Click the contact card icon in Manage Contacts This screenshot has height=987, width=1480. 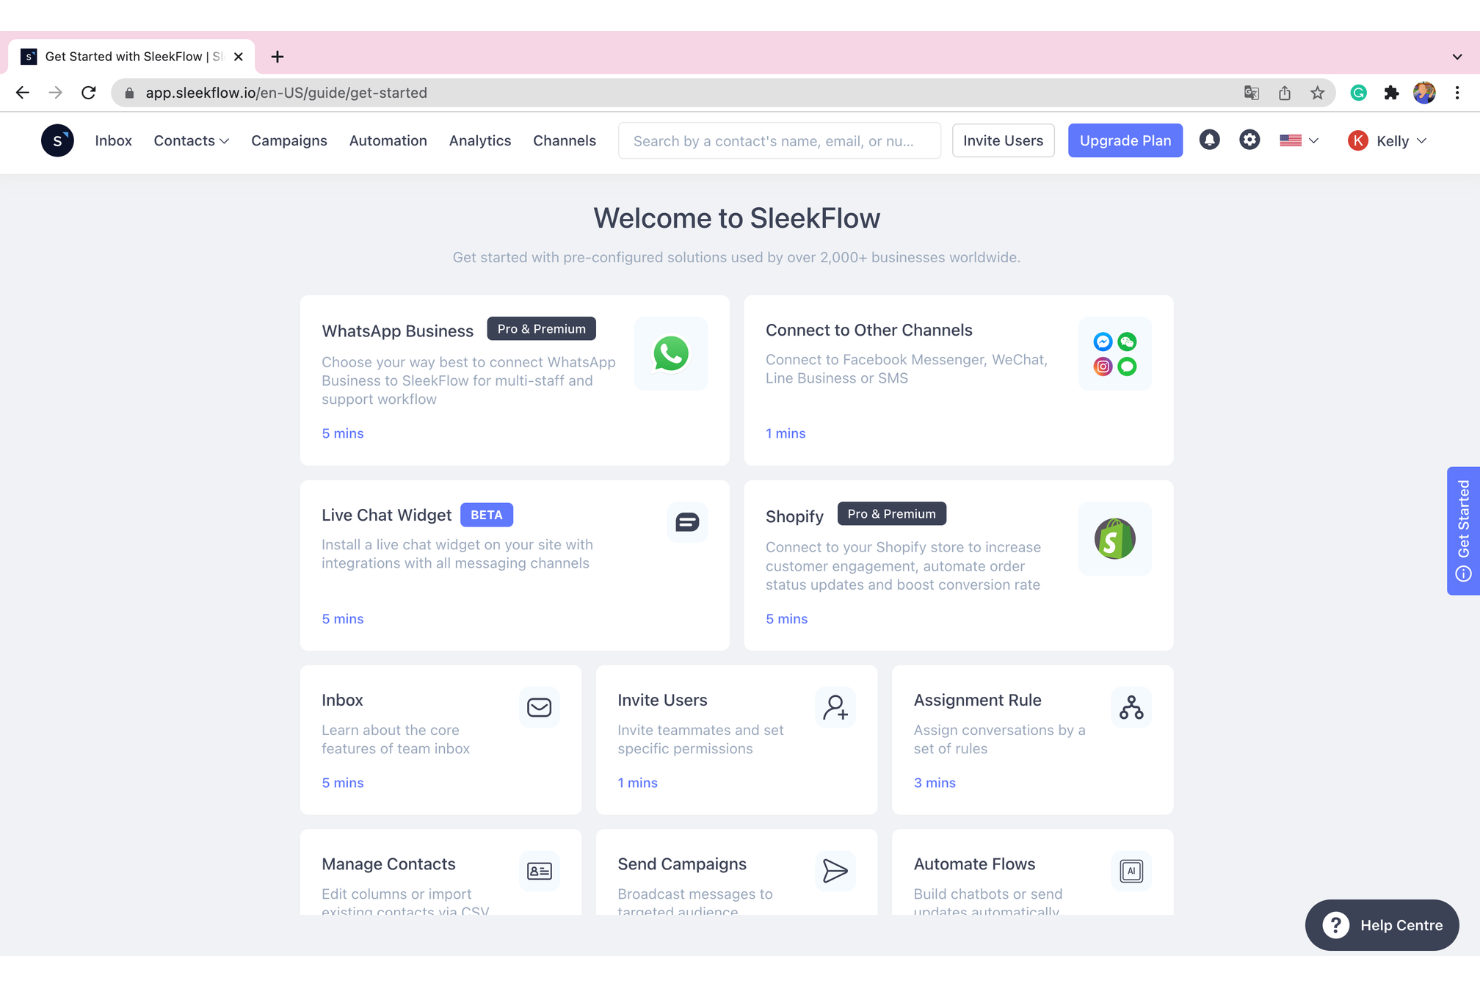(x=539, y=871)
